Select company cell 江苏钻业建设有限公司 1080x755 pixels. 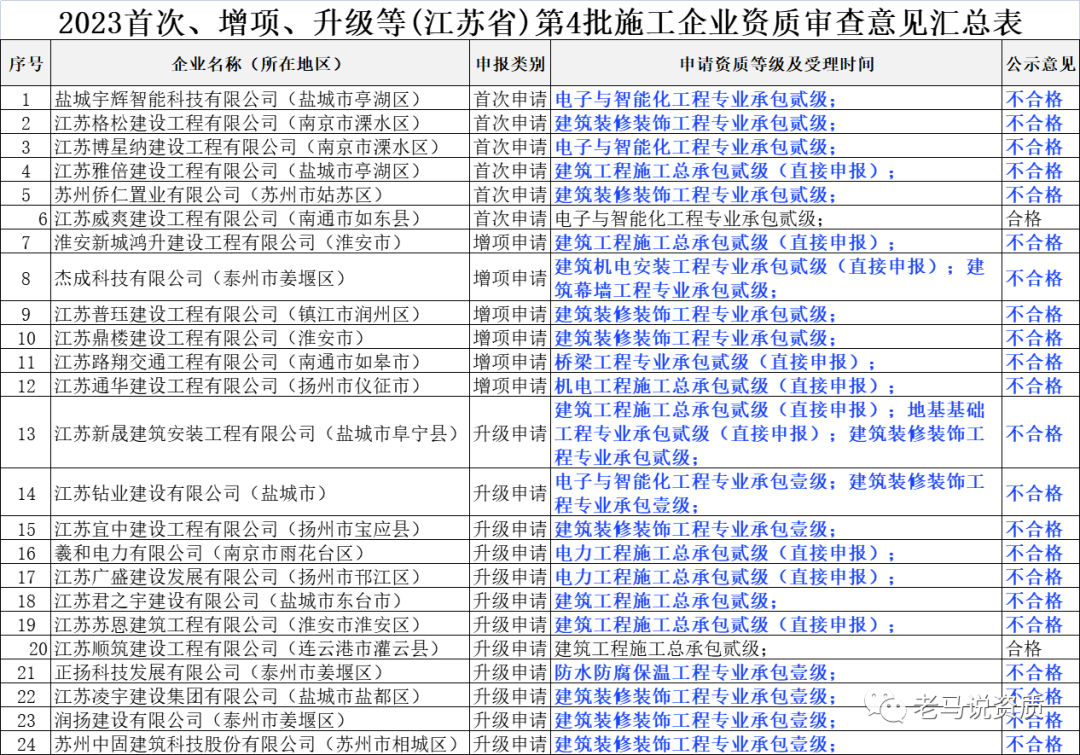[260, 493]
